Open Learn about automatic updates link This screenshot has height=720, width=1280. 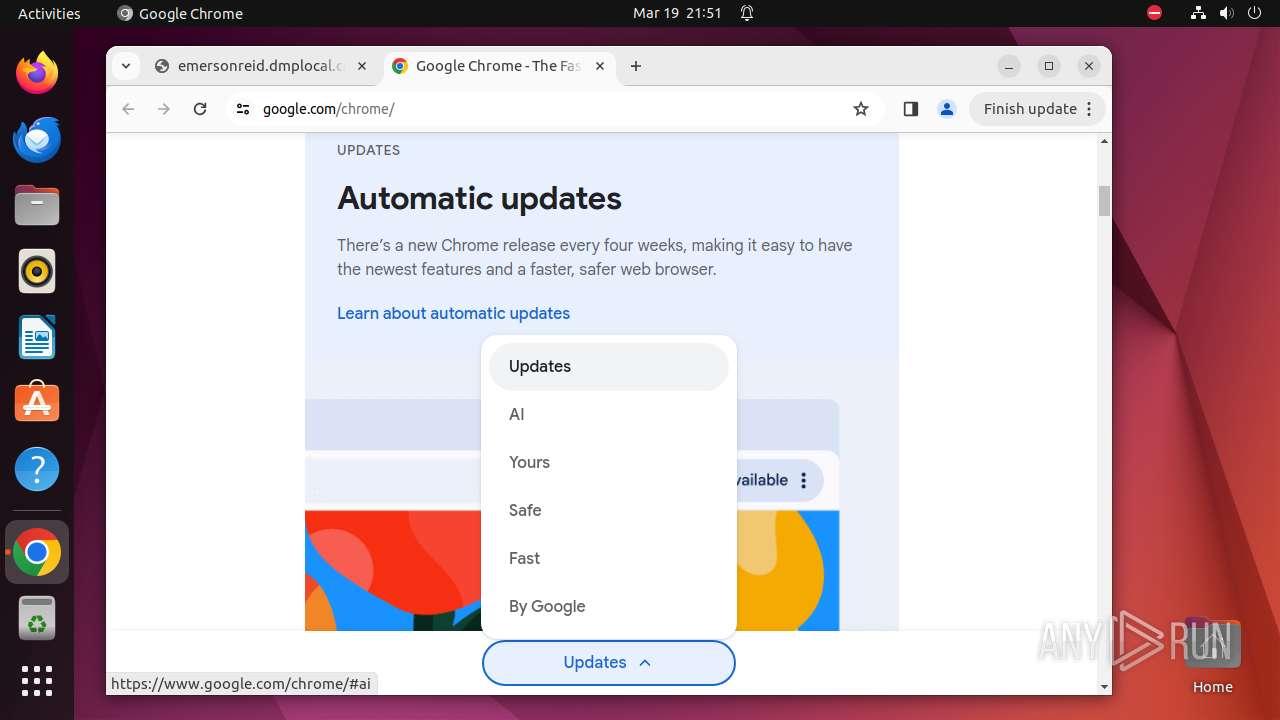point(453,313)
